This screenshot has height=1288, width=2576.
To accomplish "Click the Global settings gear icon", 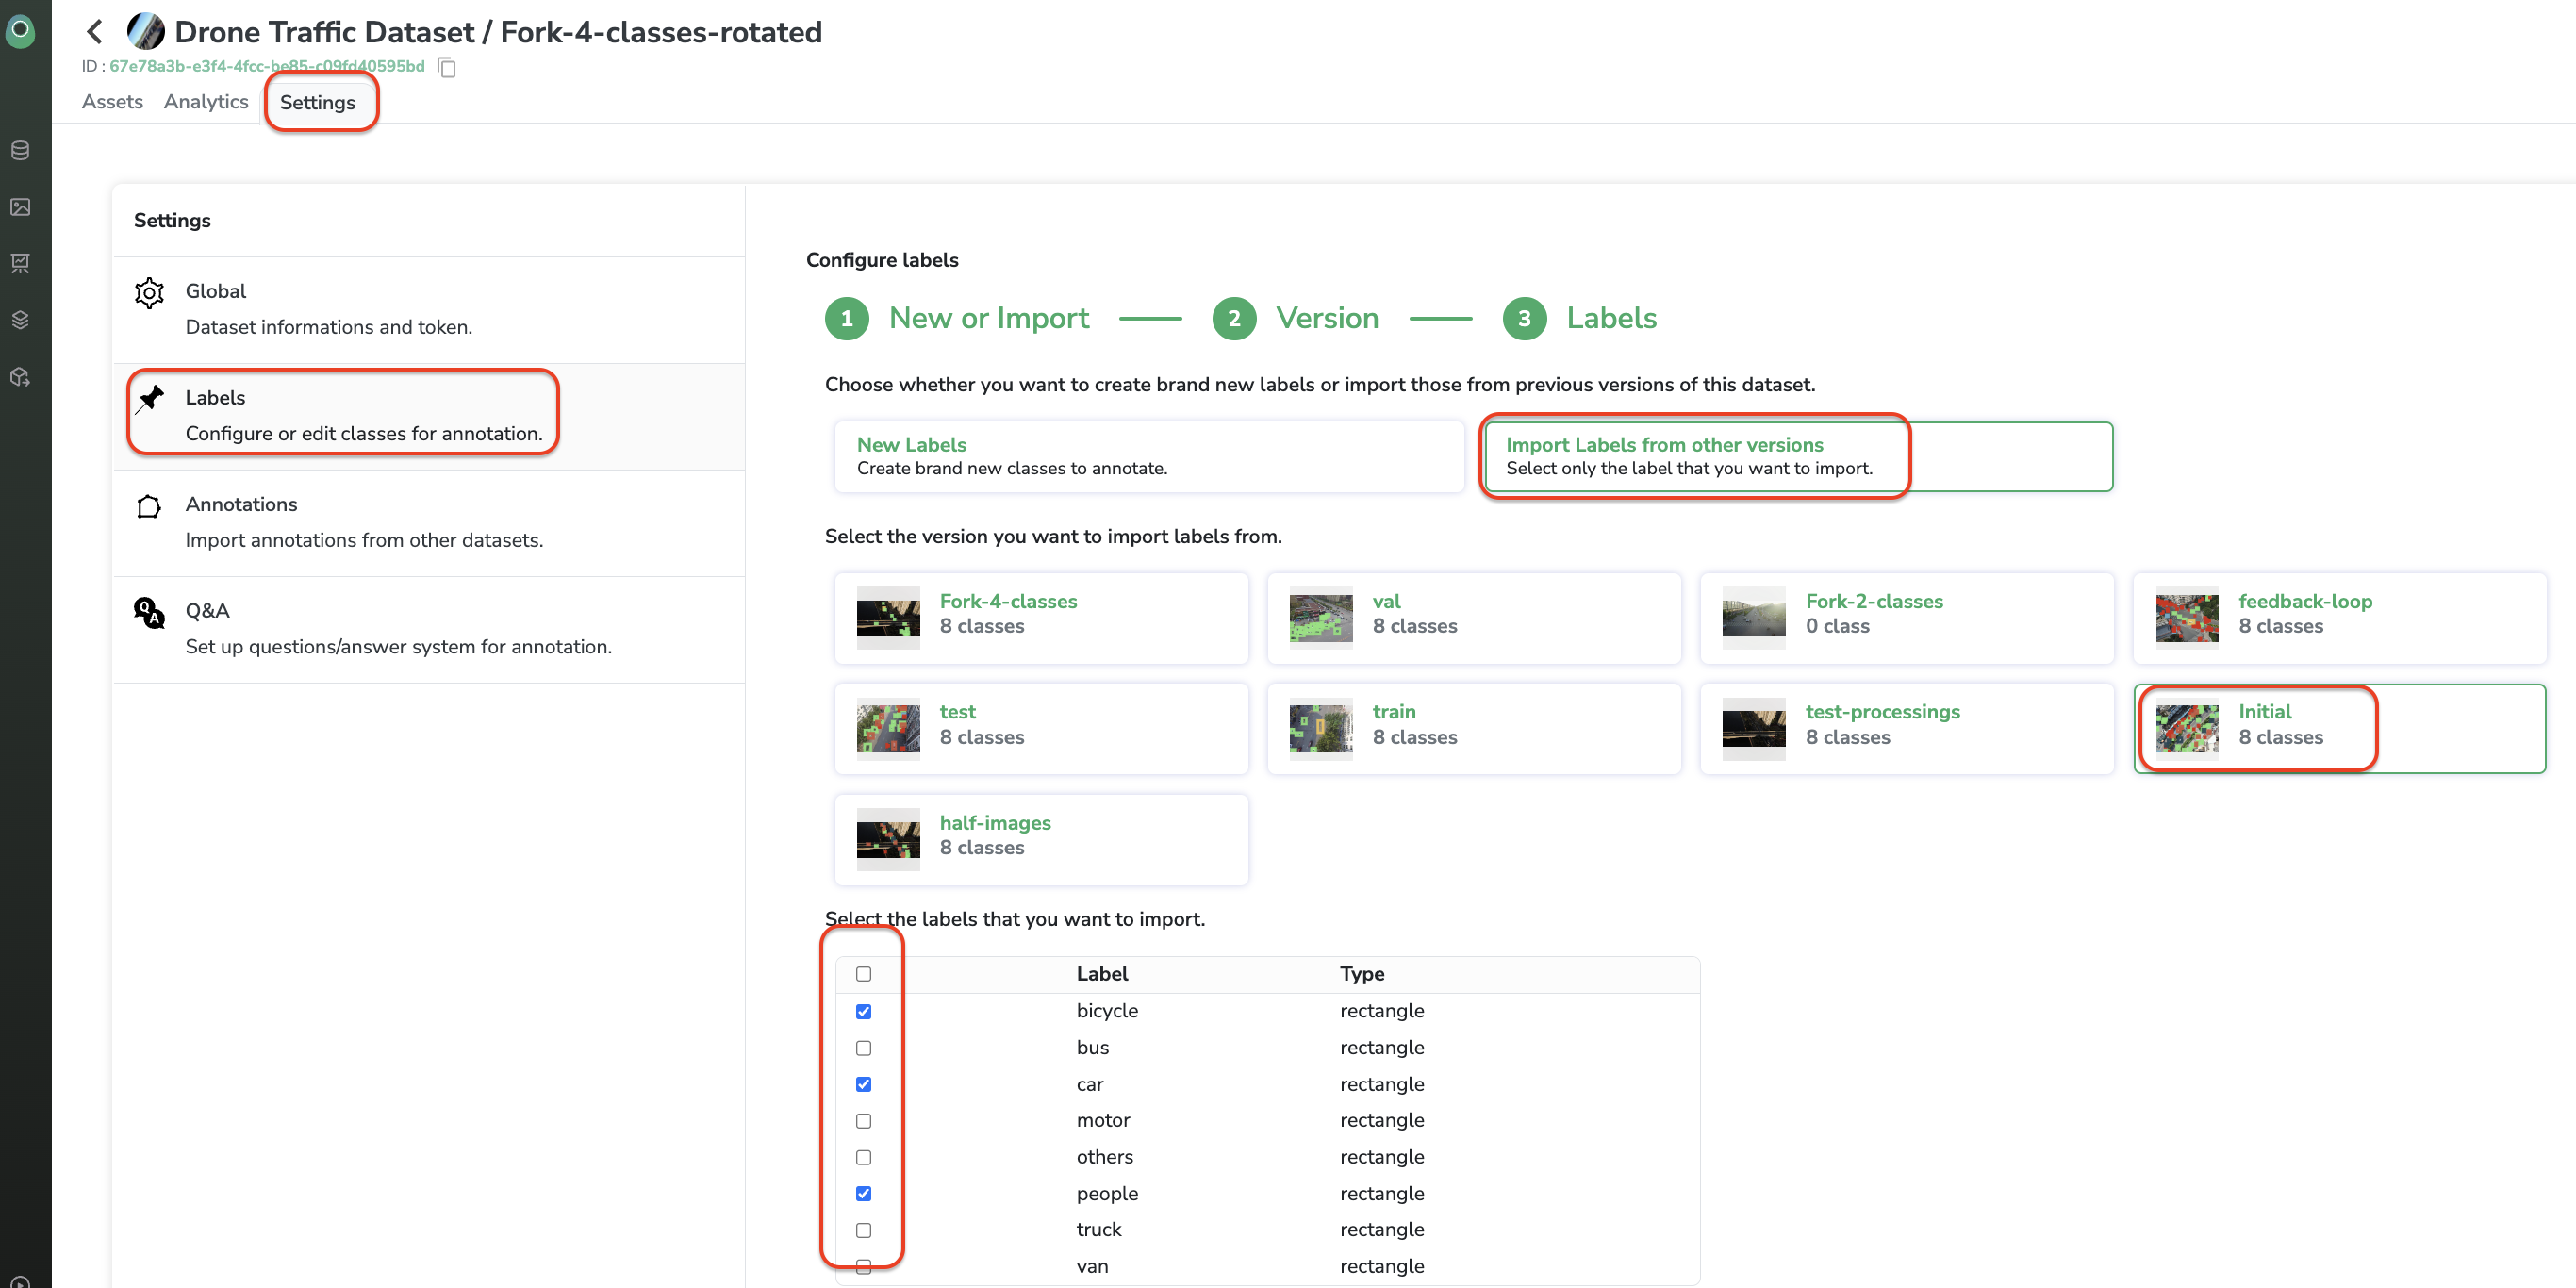I will [149, 292].
